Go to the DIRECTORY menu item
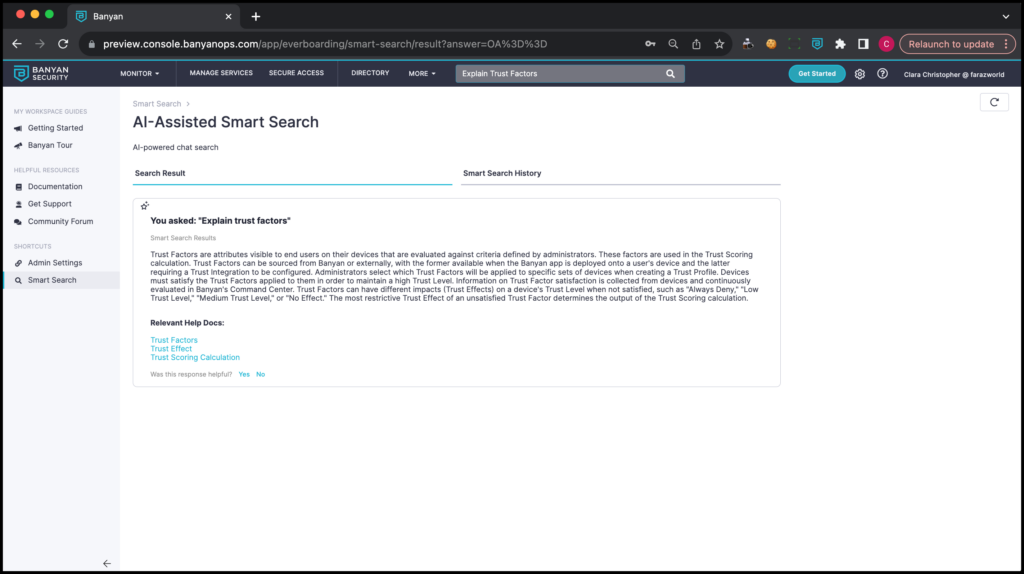This screenshot has height=574, width=1024. coord(370,73)
